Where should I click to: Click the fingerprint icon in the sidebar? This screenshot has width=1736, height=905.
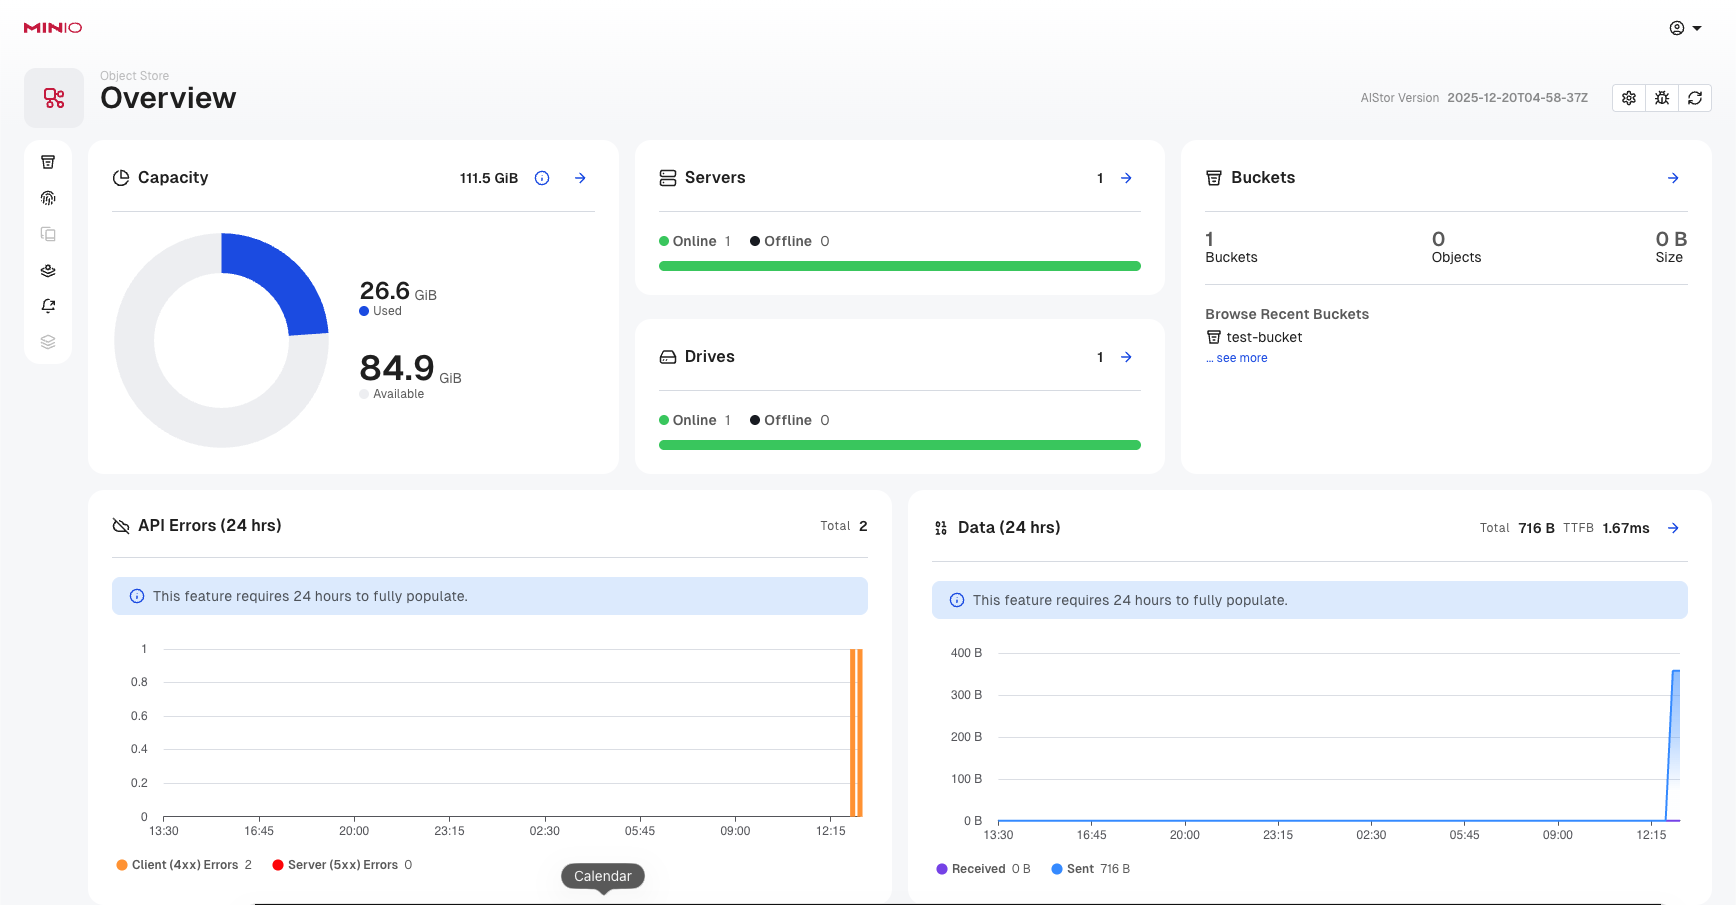pyautogui.click(x=48, y=198)
